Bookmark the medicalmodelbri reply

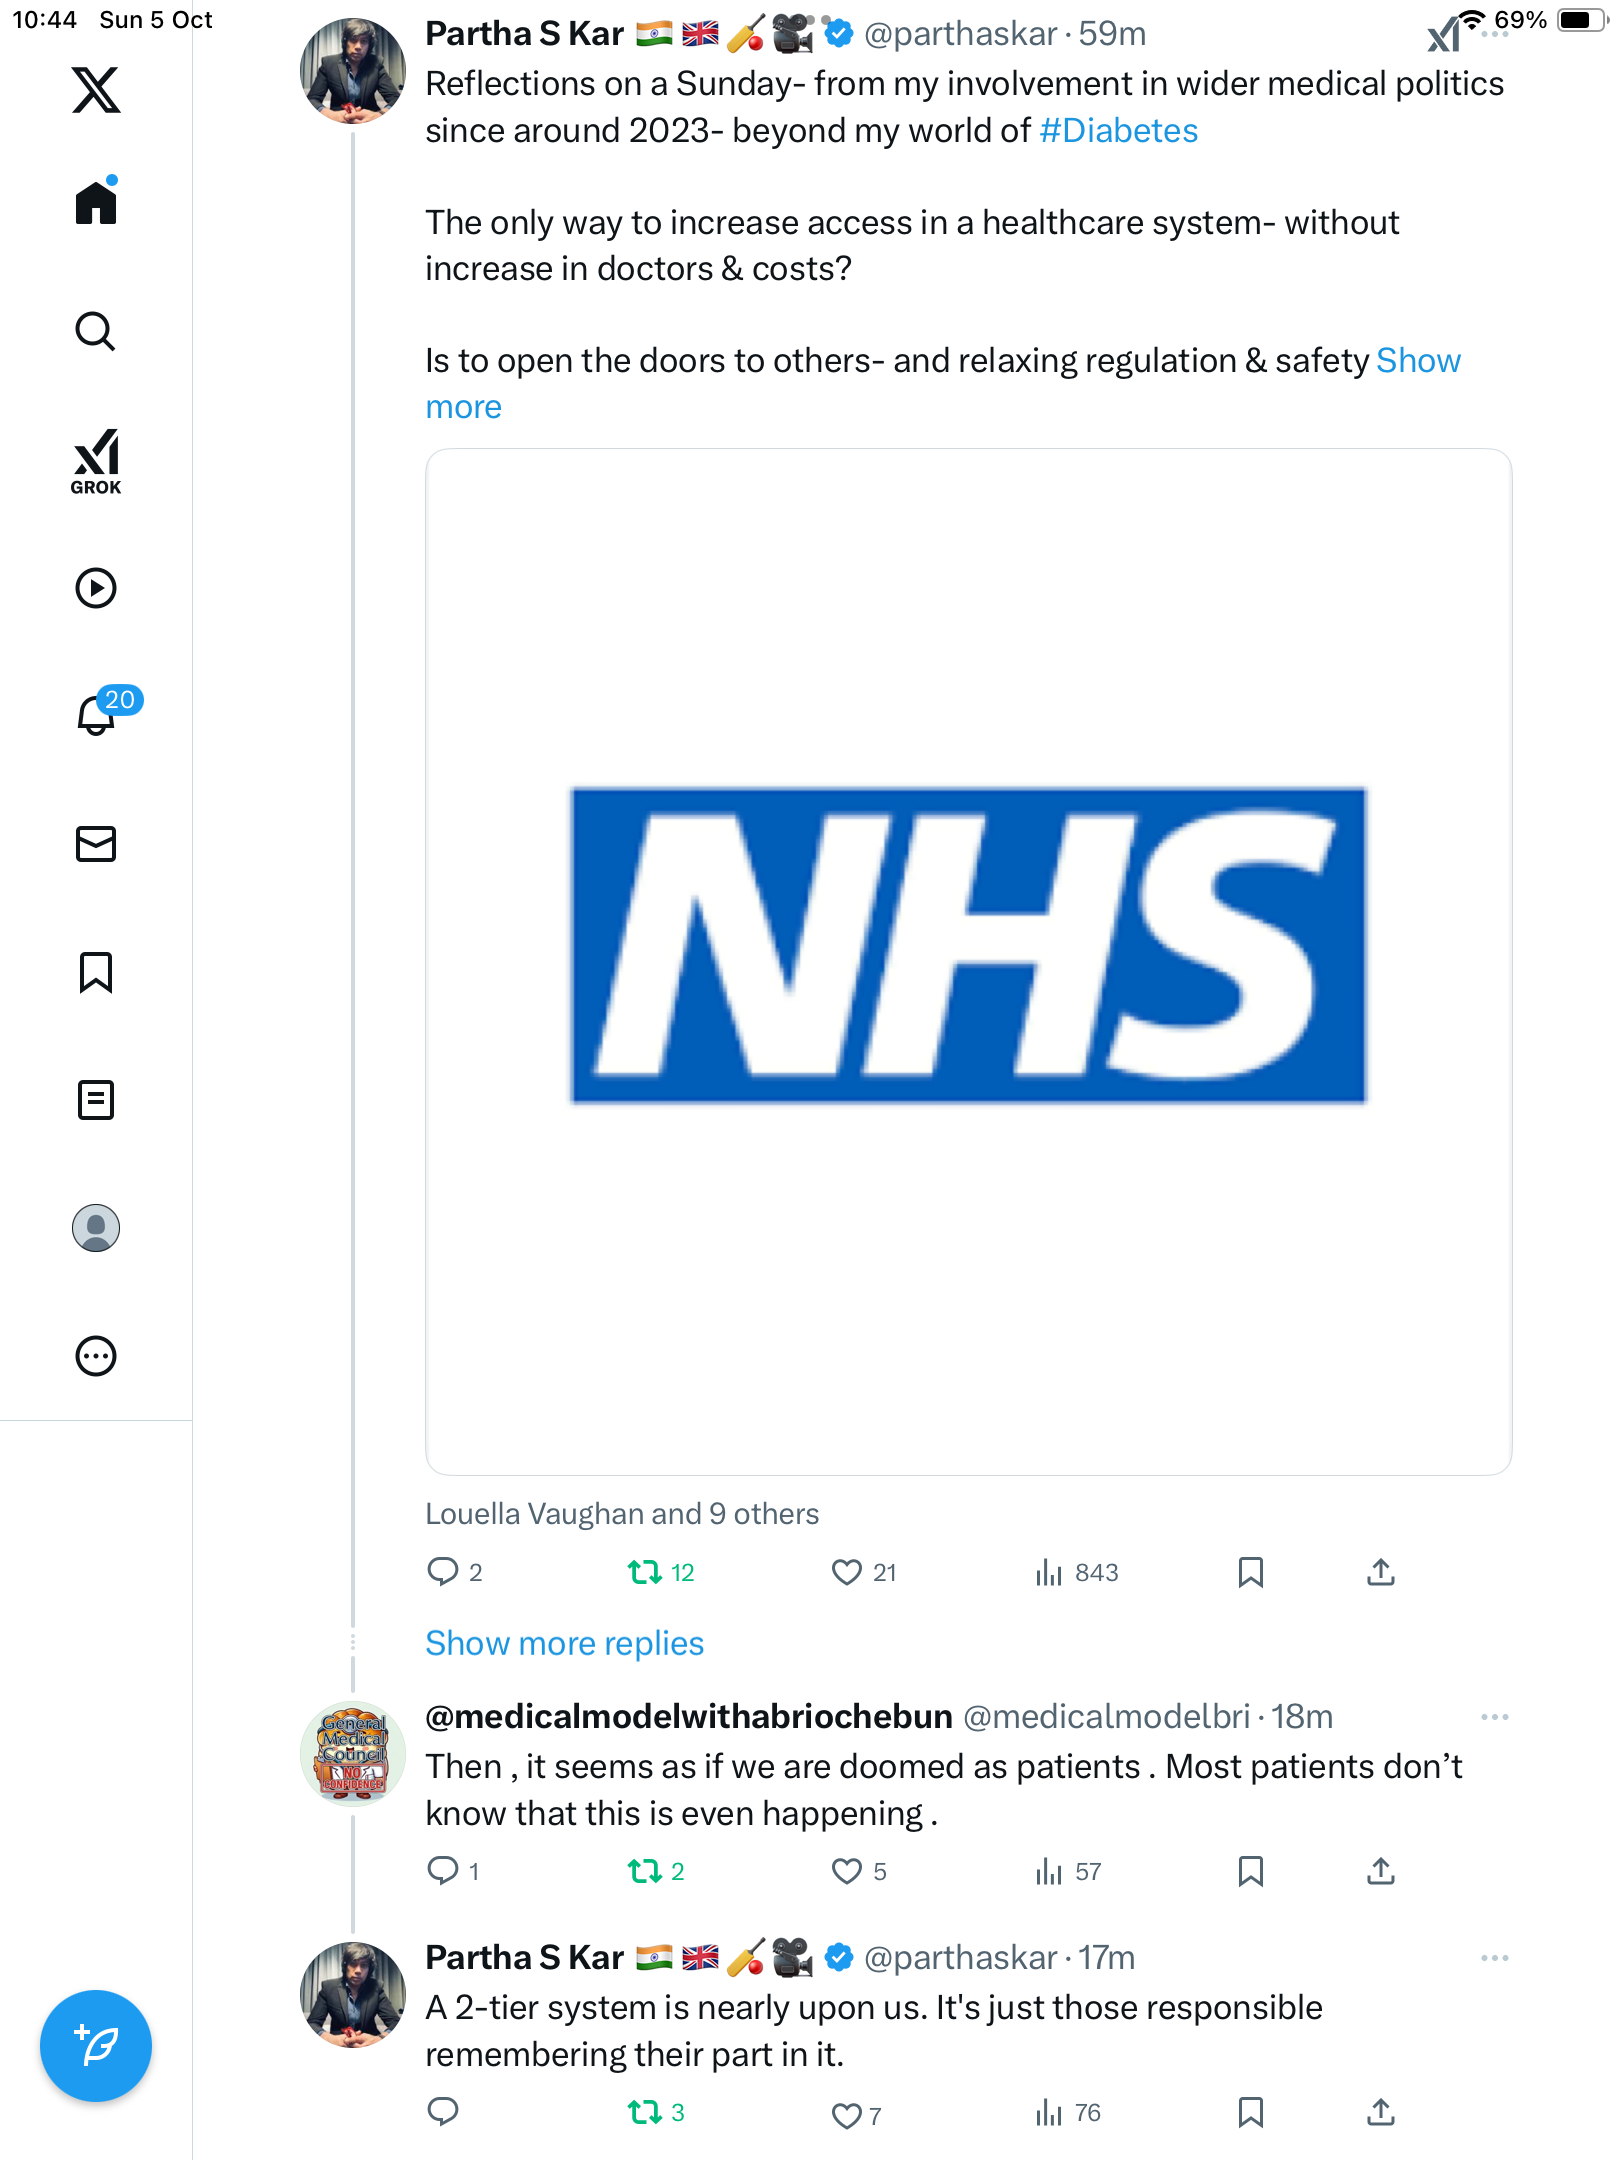(1251, 1871)
